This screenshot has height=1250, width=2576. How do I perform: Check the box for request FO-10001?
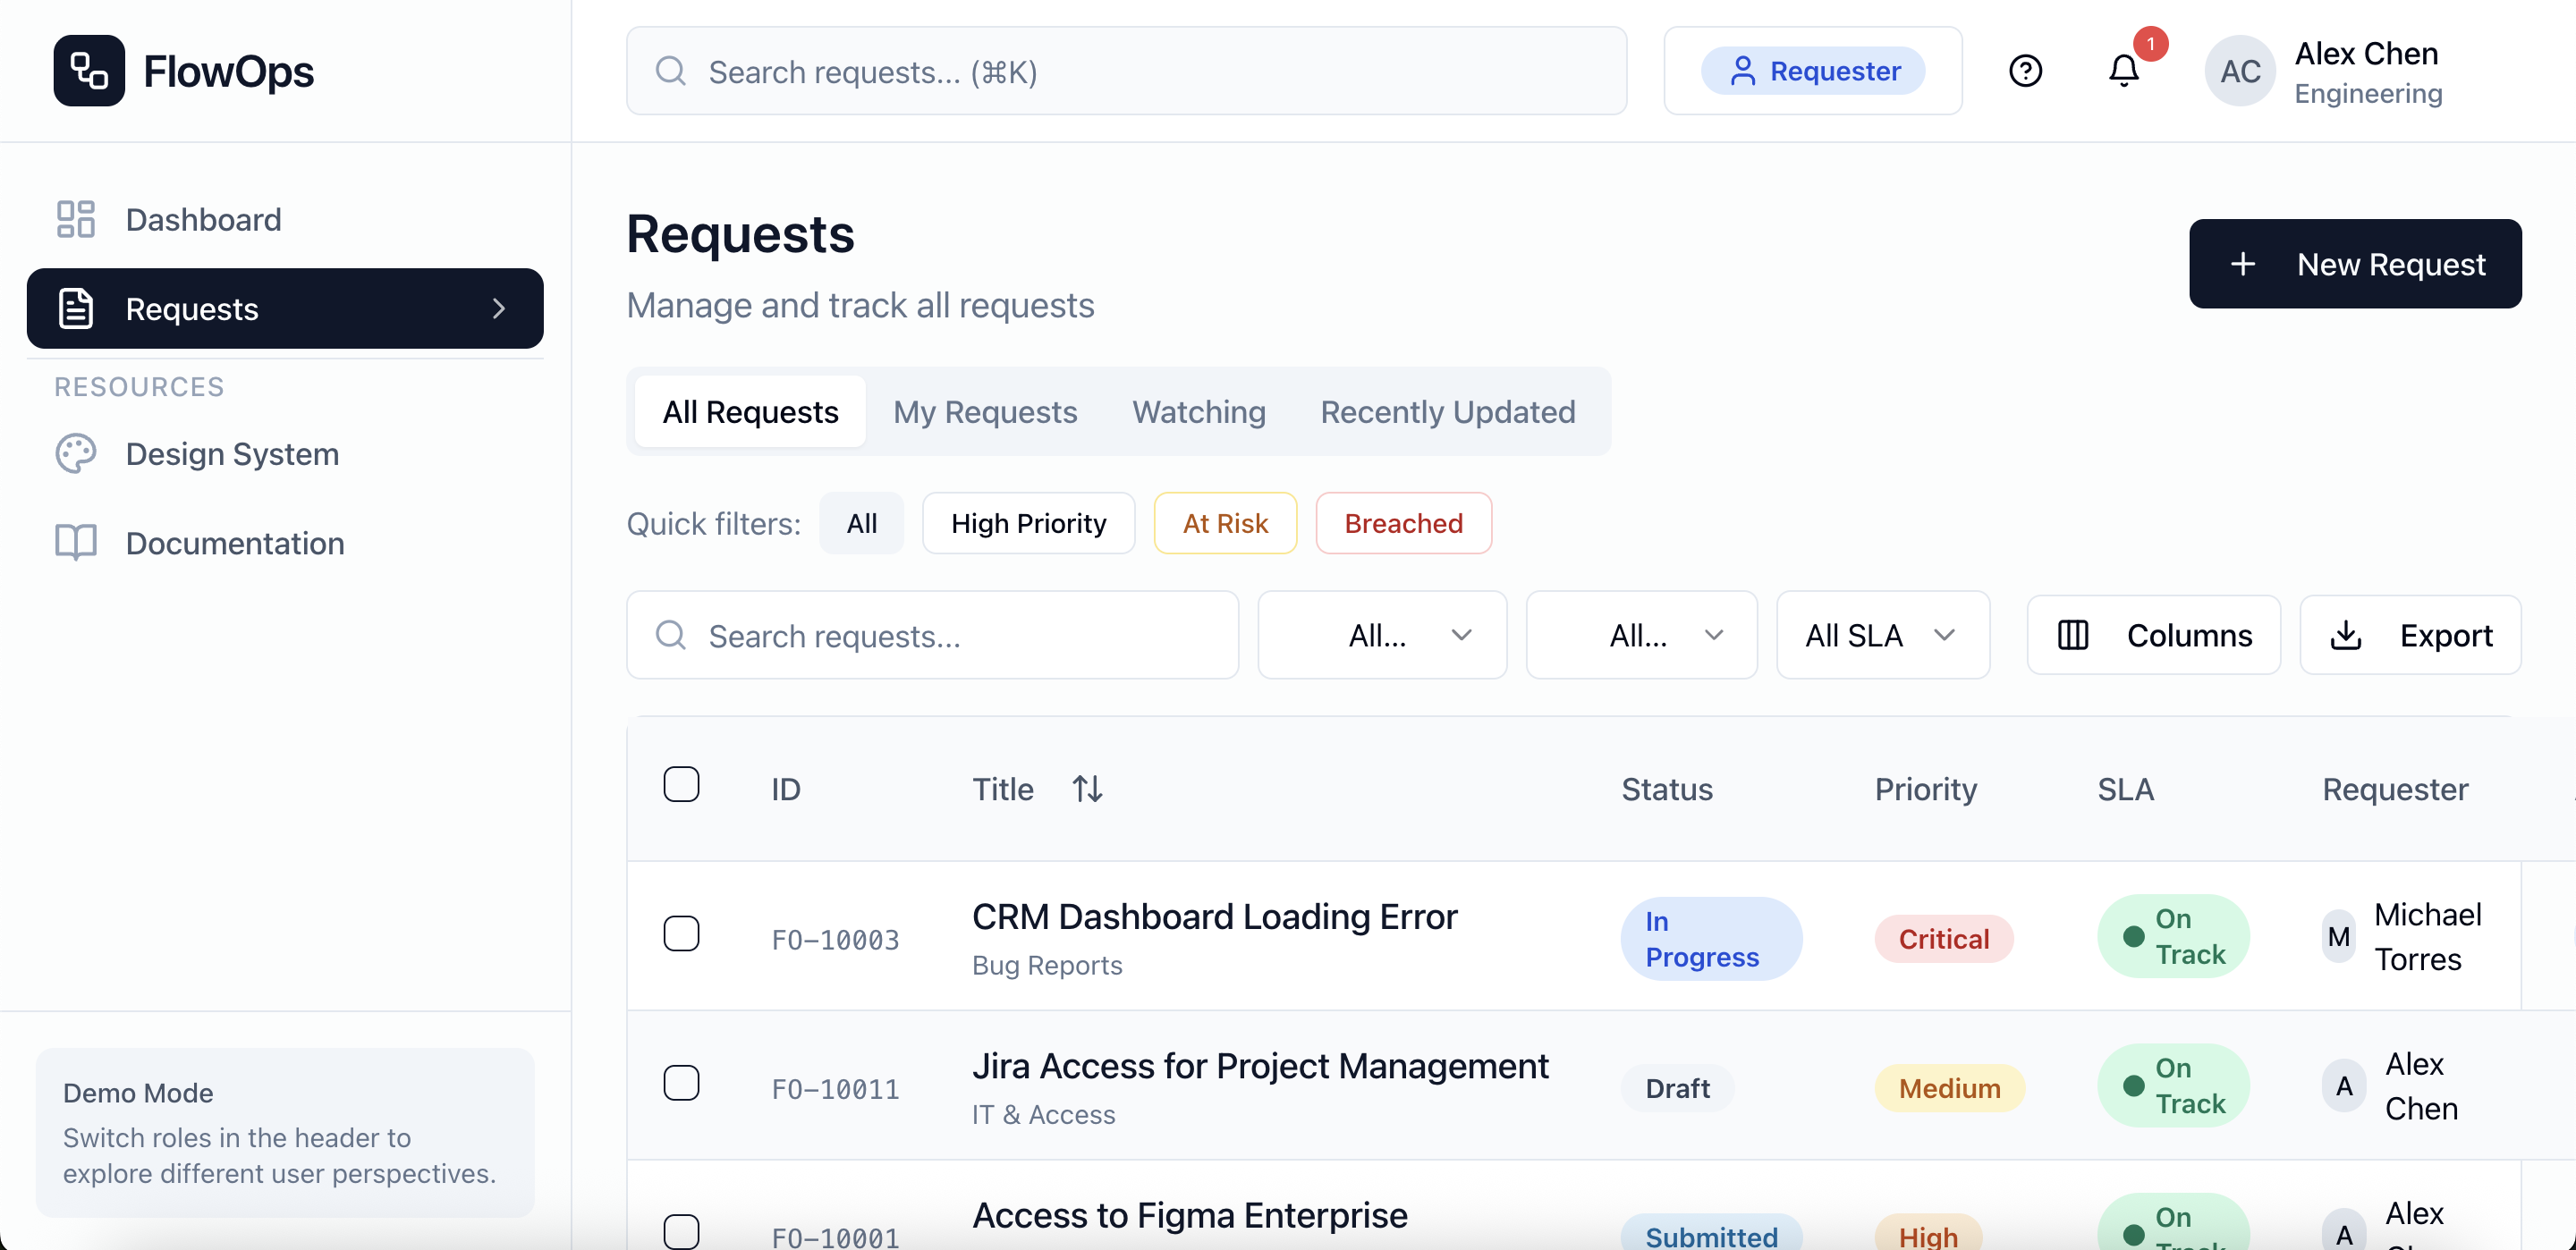click(681, 1232)
